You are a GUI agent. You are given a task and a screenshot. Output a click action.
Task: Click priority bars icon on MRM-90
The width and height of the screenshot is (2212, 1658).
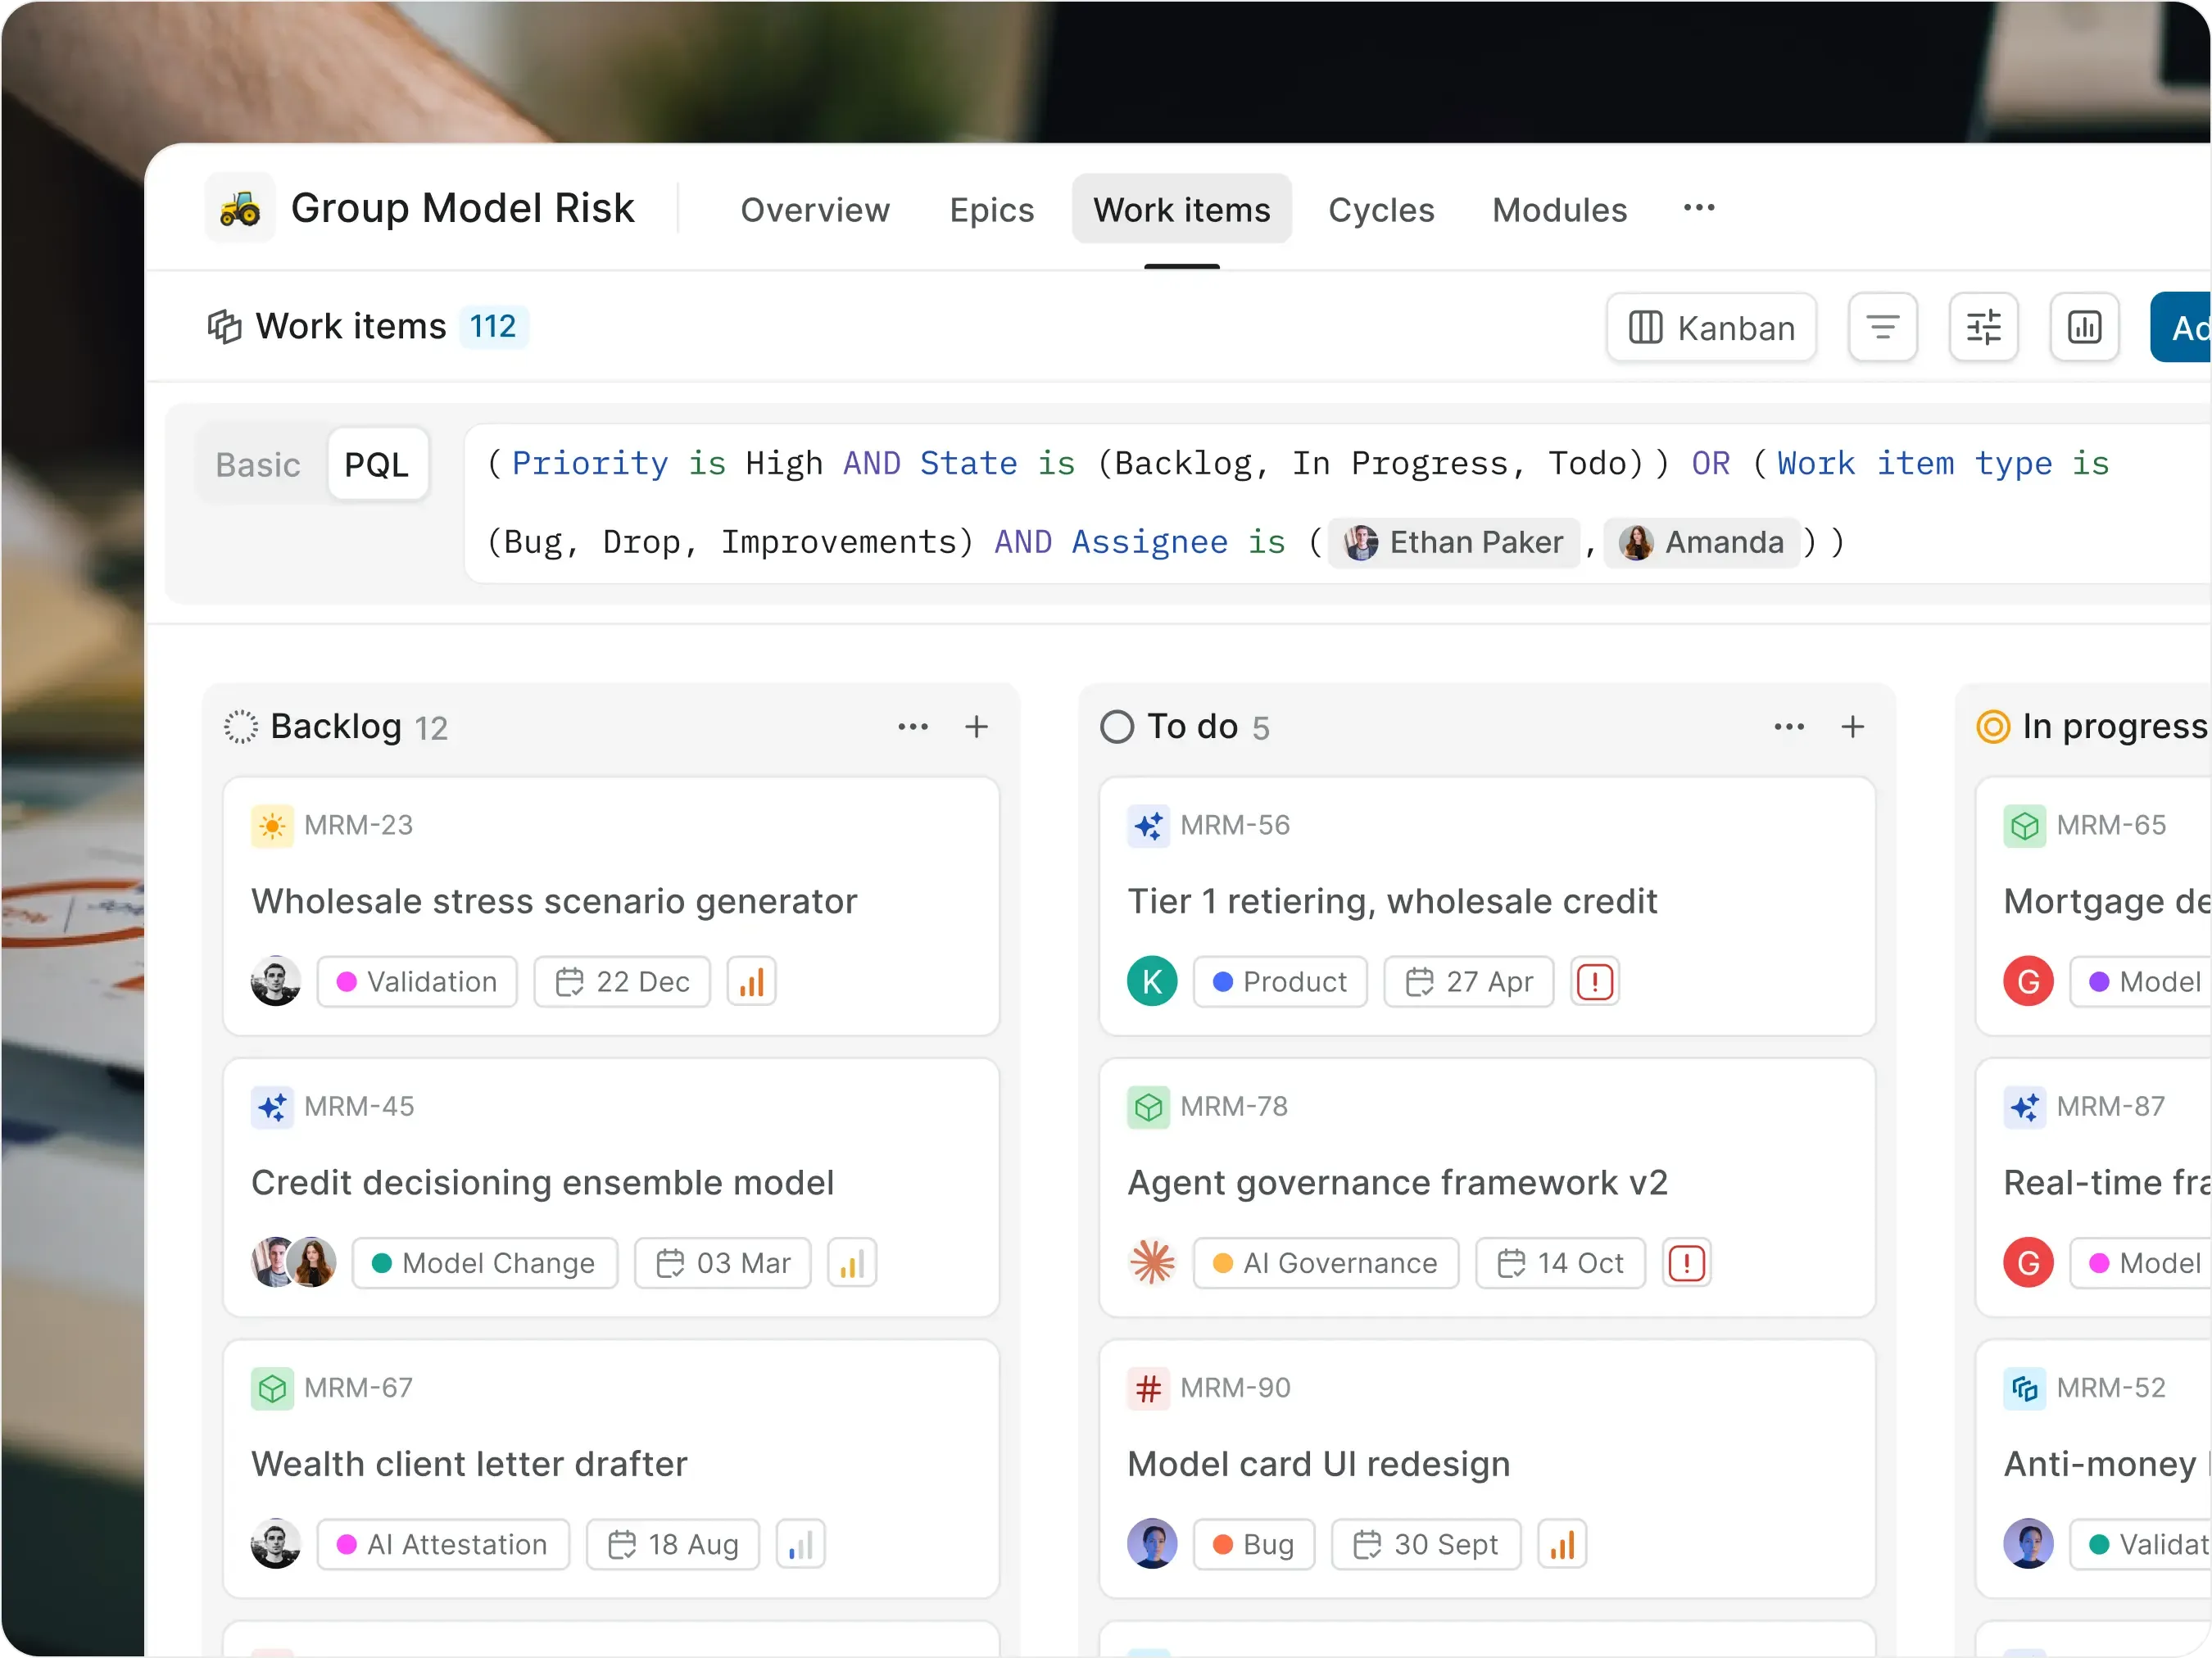click(x=1562, y=1543)
